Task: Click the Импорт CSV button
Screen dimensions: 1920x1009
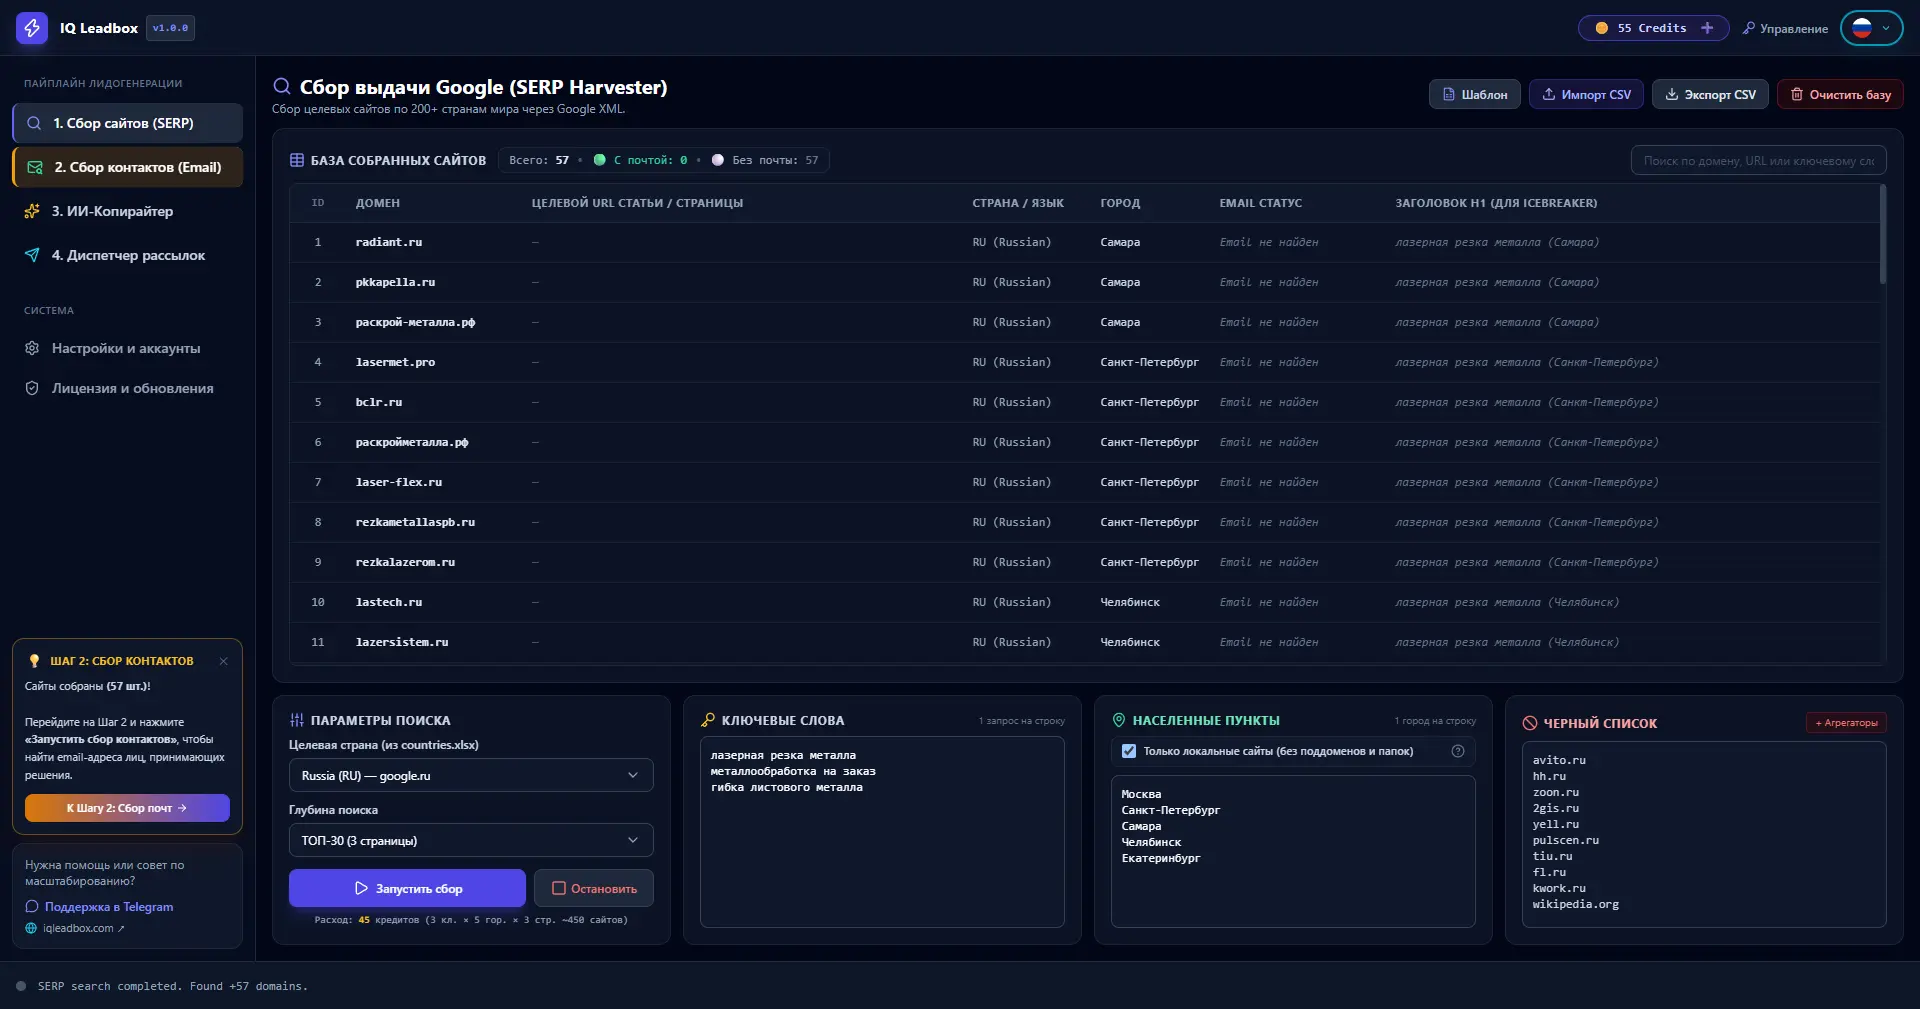Action: 1586,94
